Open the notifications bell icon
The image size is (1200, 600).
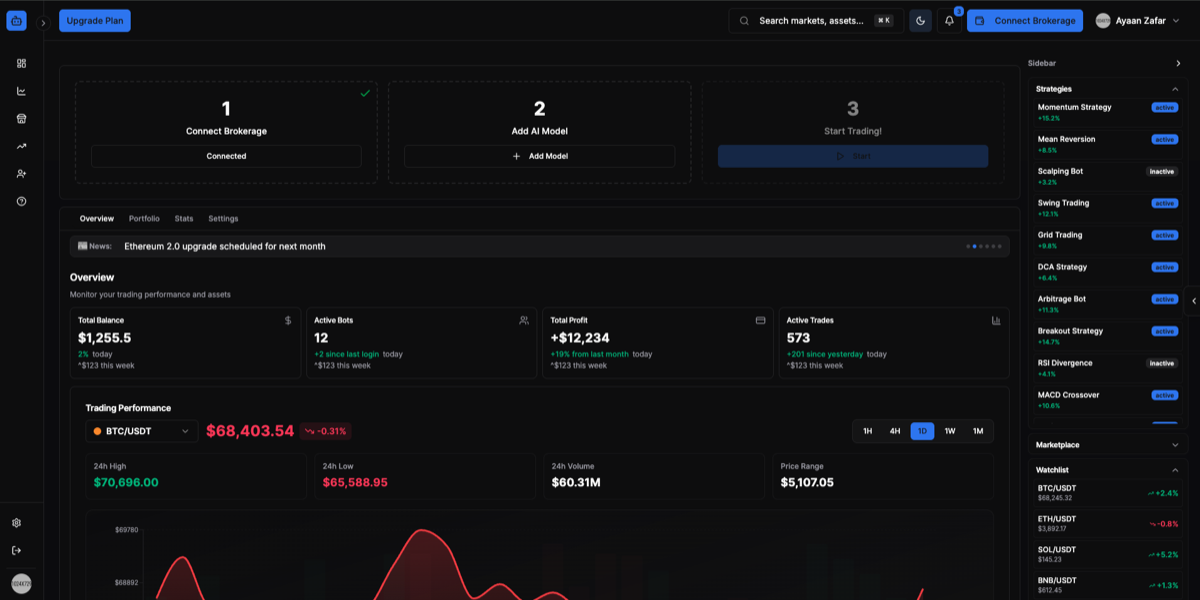click(x=949, y=20)
